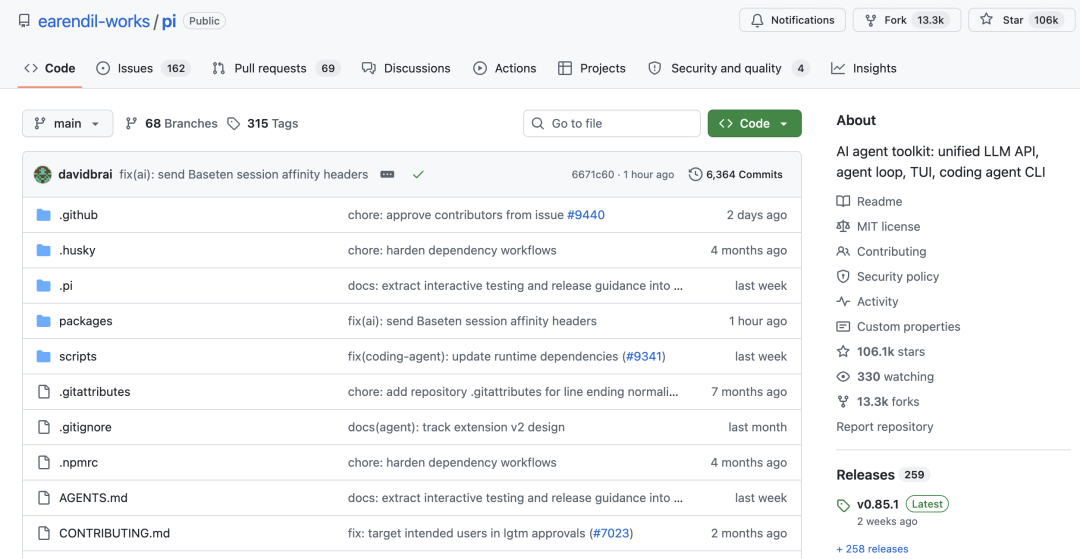Click the file icon of the .gitignore row

click(44, 427)
